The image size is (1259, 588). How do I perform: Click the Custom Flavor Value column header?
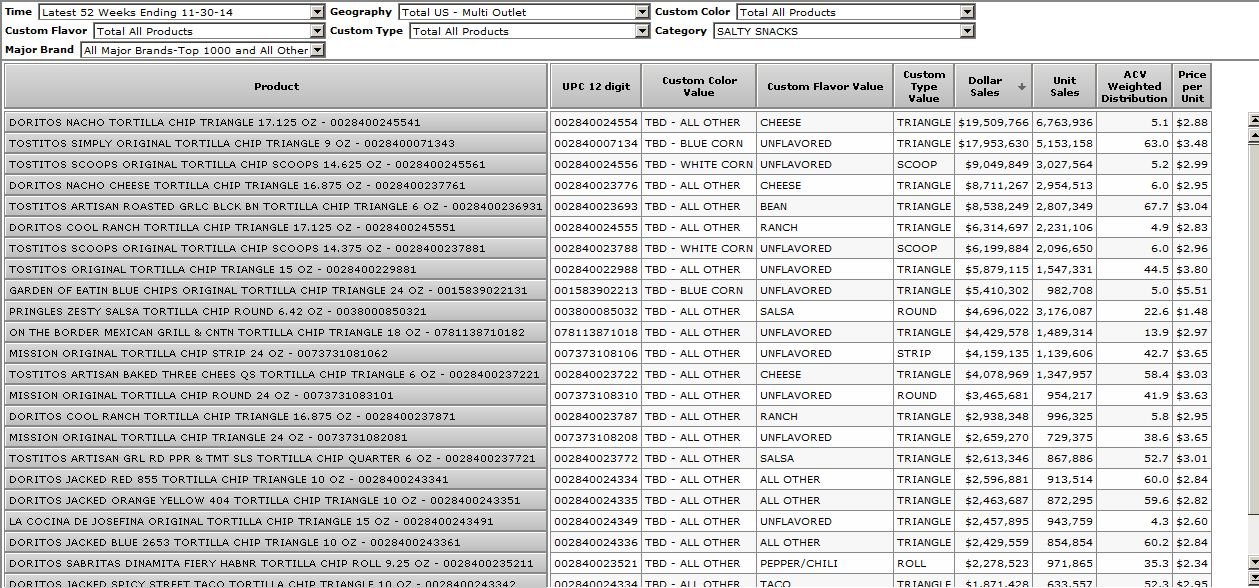point(824,87)
